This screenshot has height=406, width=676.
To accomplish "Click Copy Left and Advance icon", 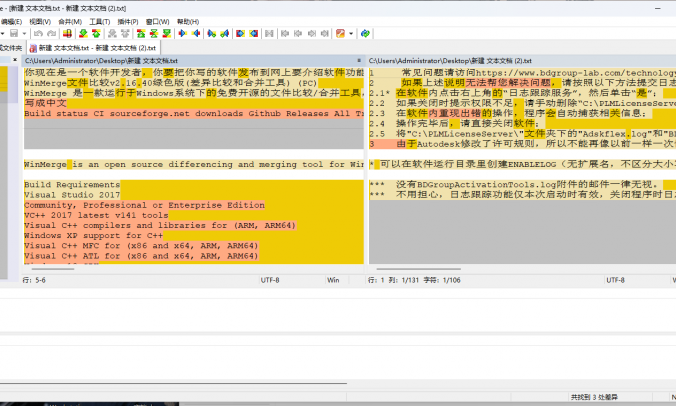I will (225, 33).
